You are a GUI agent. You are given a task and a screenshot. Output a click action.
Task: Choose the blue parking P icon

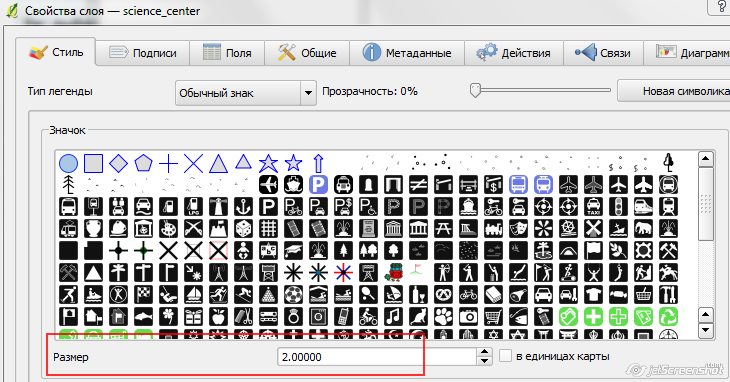click(x=318, y=185)
